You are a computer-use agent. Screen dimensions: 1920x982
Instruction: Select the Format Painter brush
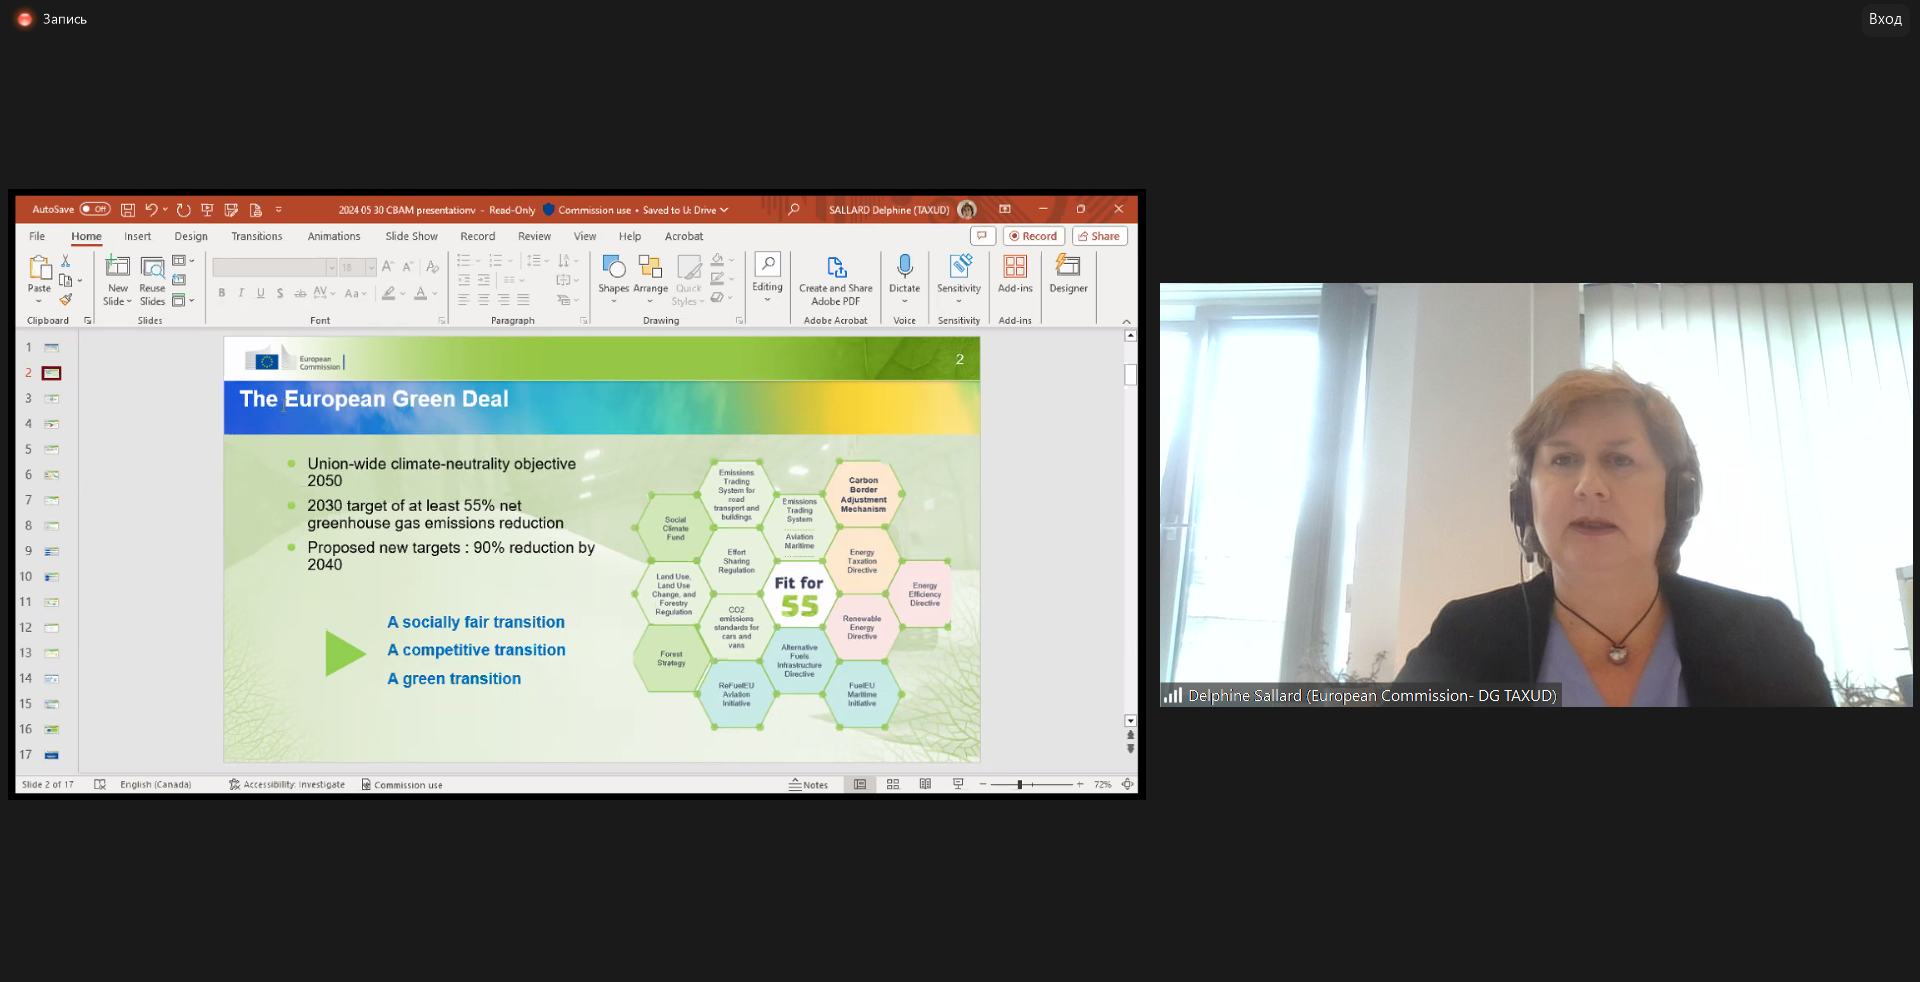click(x=66, y=300)
